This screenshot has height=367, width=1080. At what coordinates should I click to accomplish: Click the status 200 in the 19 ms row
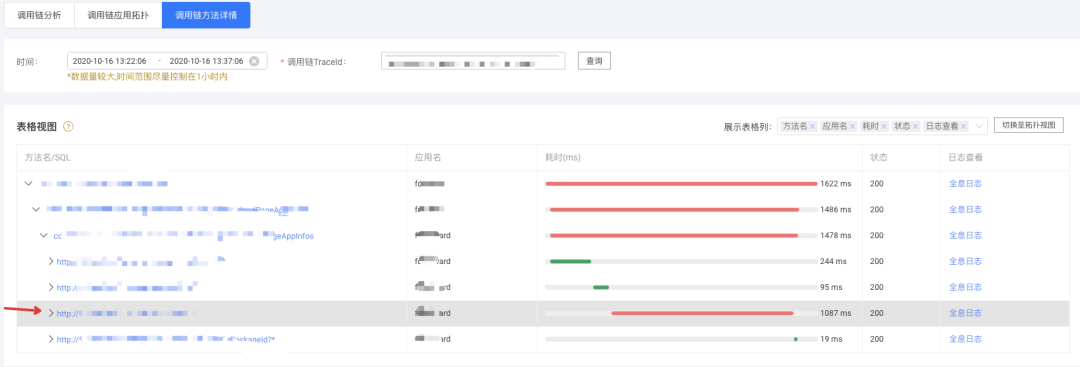tap(877, 339)
